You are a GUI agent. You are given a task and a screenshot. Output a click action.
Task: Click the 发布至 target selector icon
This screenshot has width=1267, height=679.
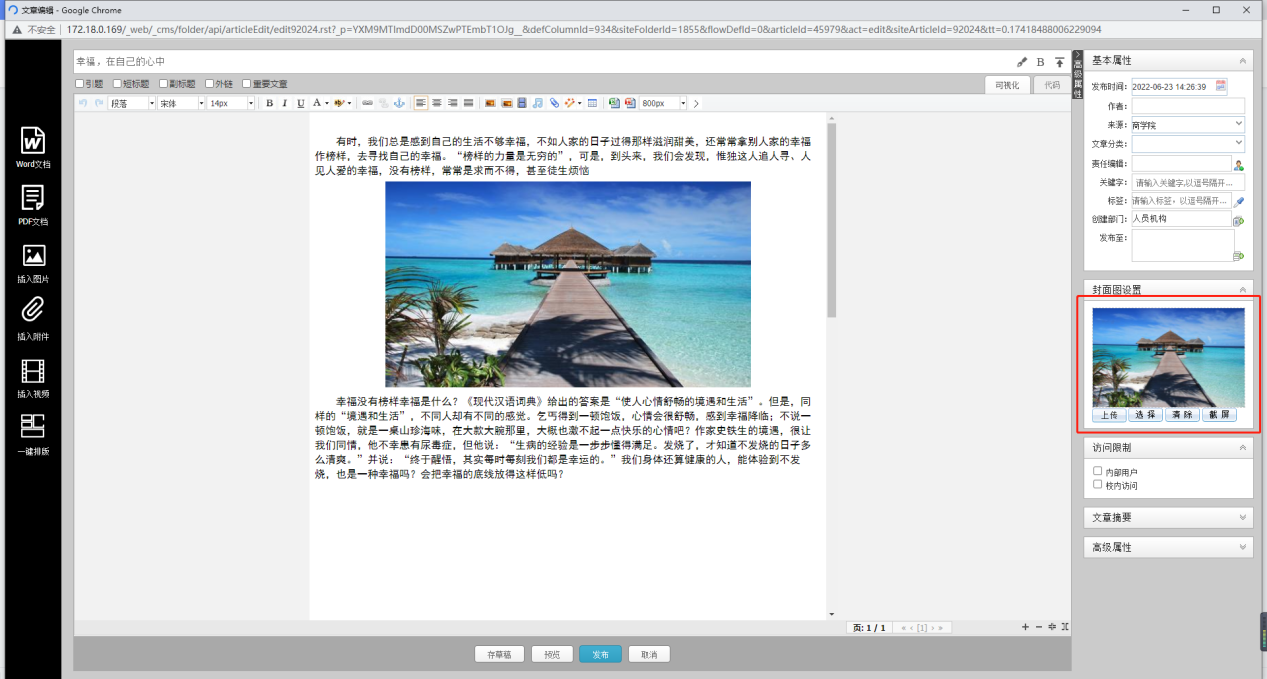[1239, 256]
